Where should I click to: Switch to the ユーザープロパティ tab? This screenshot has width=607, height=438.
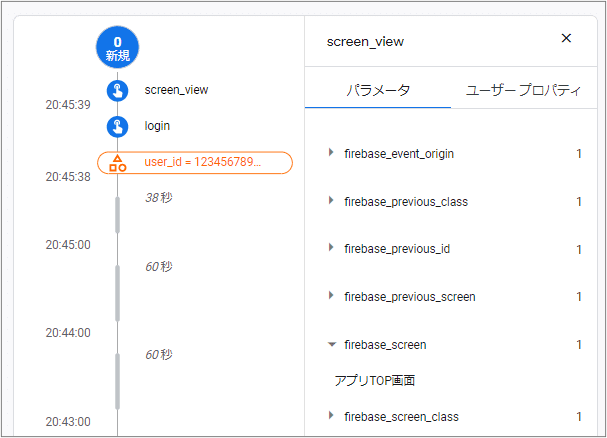point(523,90)
